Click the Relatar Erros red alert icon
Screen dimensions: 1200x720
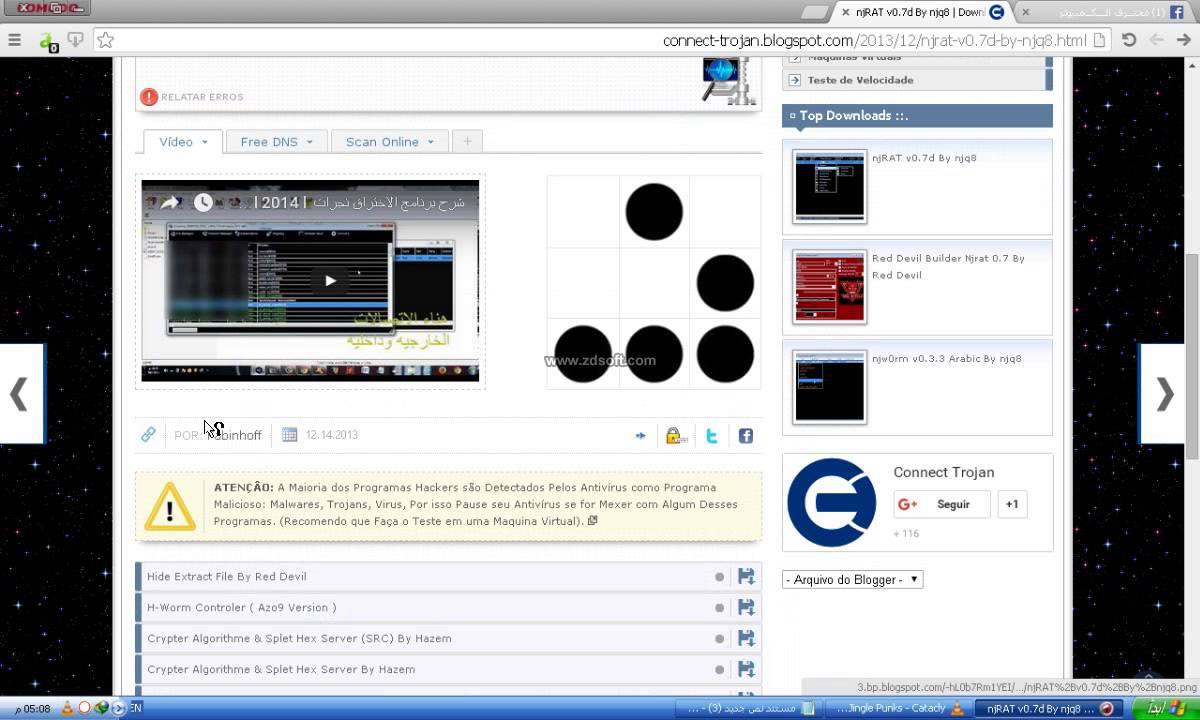[149, 97]
